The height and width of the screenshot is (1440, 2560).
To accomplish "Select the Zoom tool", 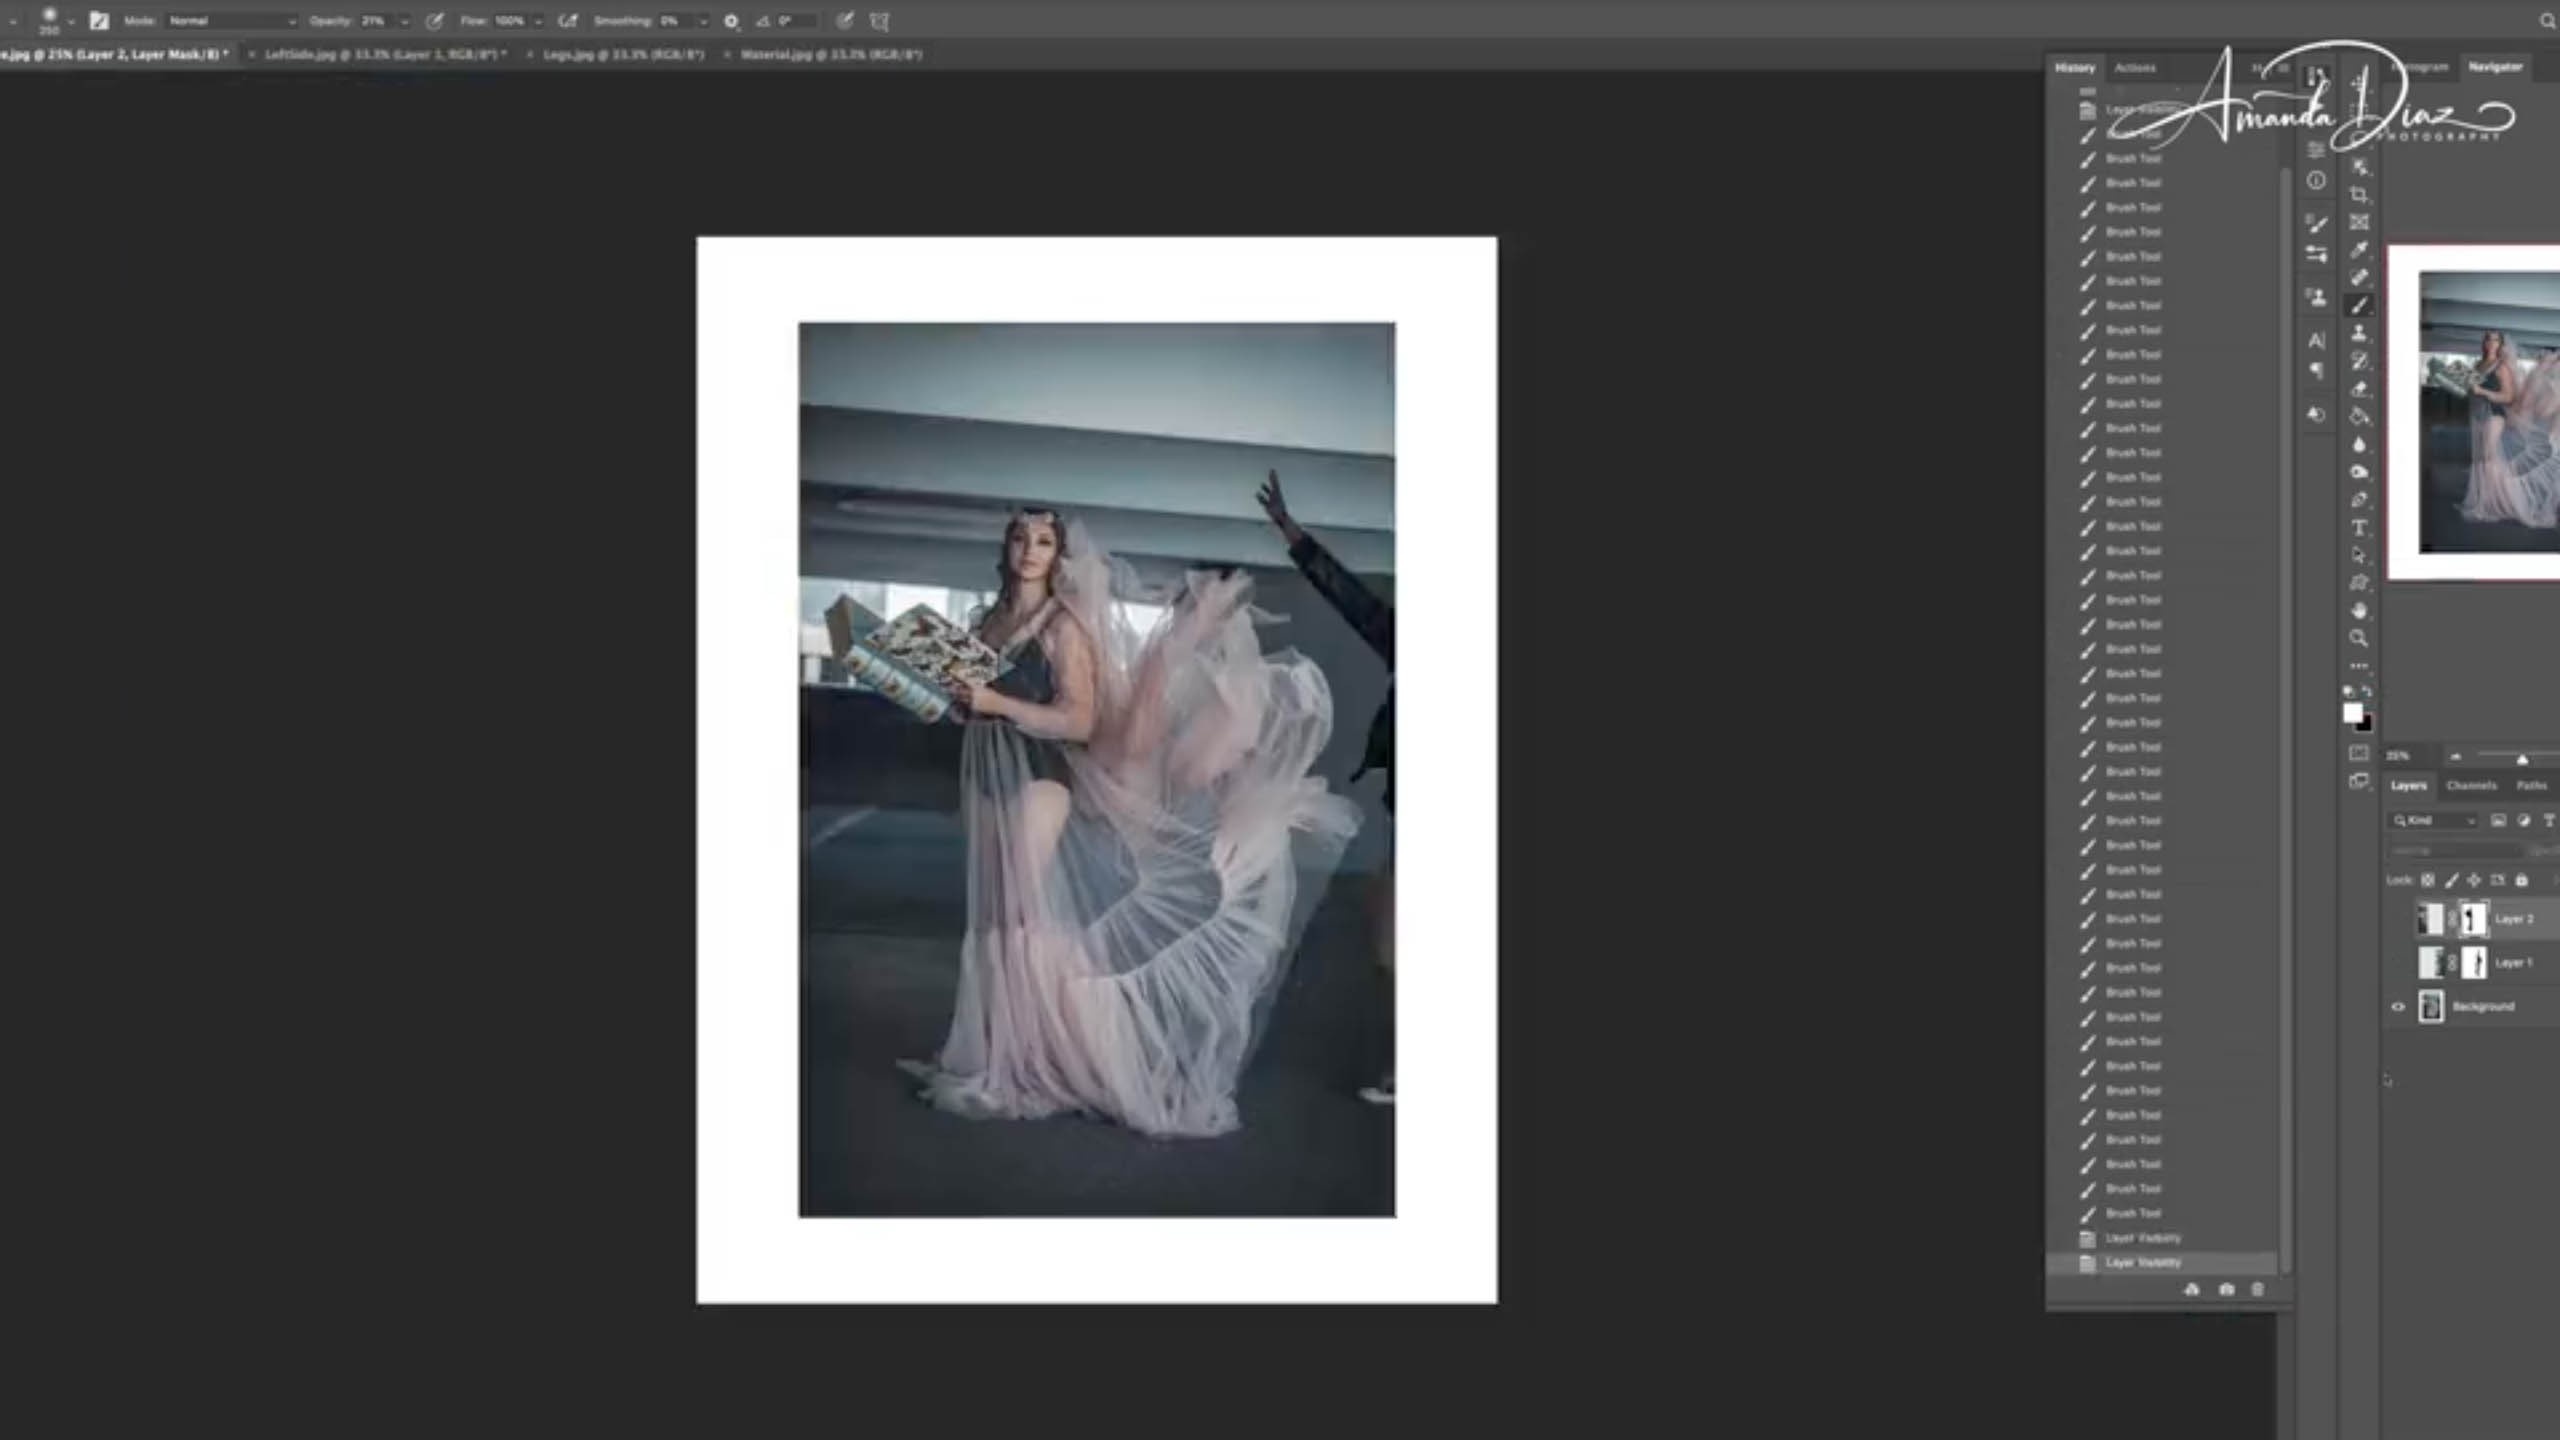I will 2359,638.
